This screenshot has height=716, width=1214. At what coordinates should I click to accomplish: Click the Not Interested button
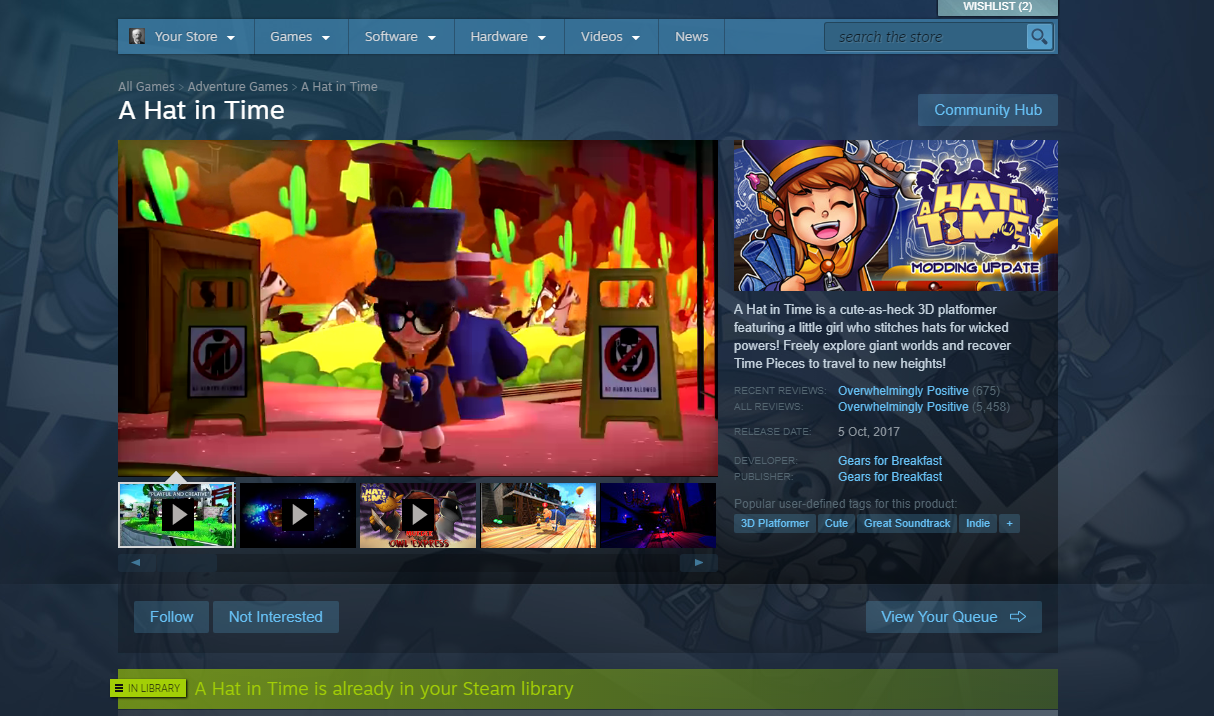click(x=276, y=617)
